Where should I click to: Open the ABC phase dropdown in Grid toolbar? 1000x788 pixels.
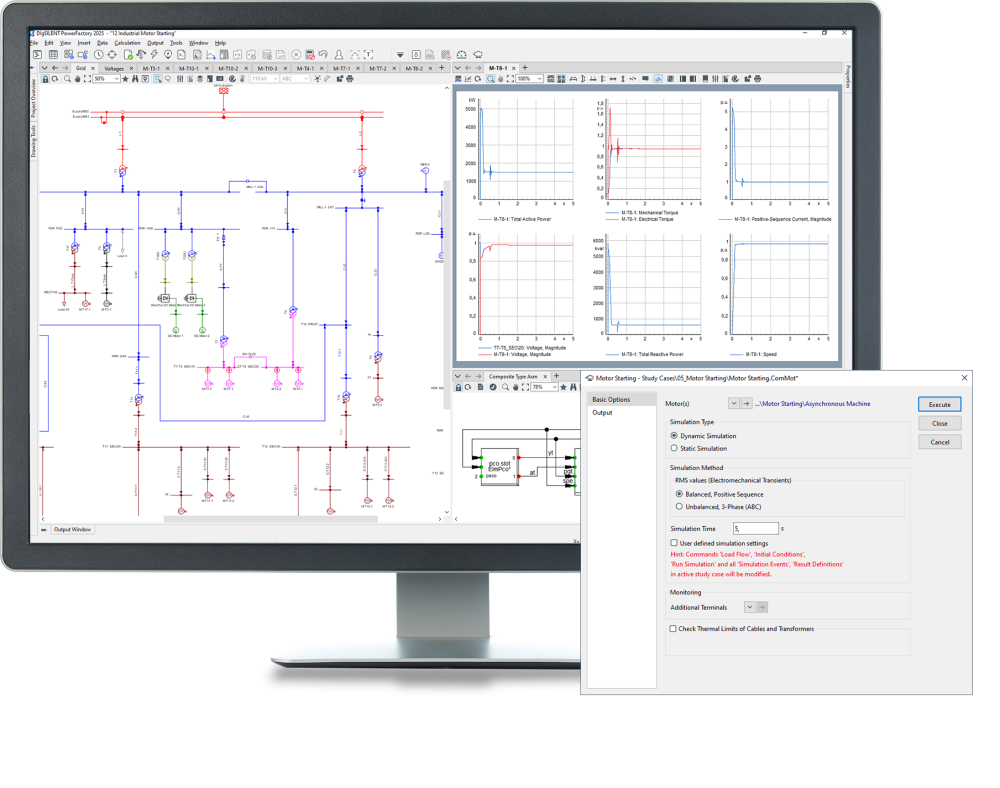[x=305, y=79]
